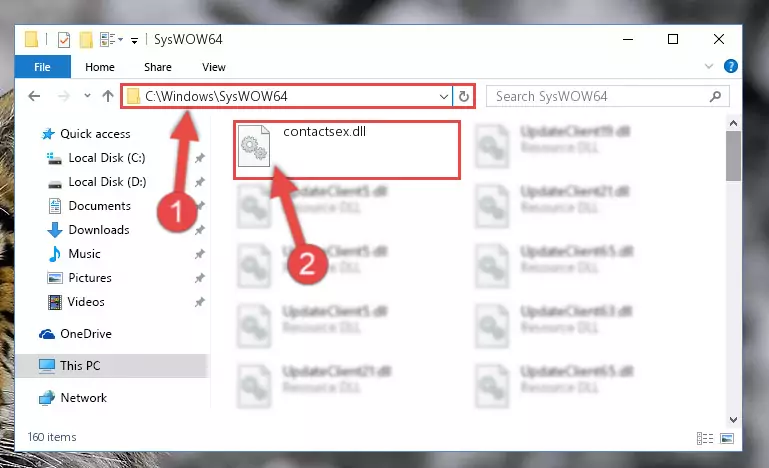Click the folder icon in the title bar

[x=31, y=39]
